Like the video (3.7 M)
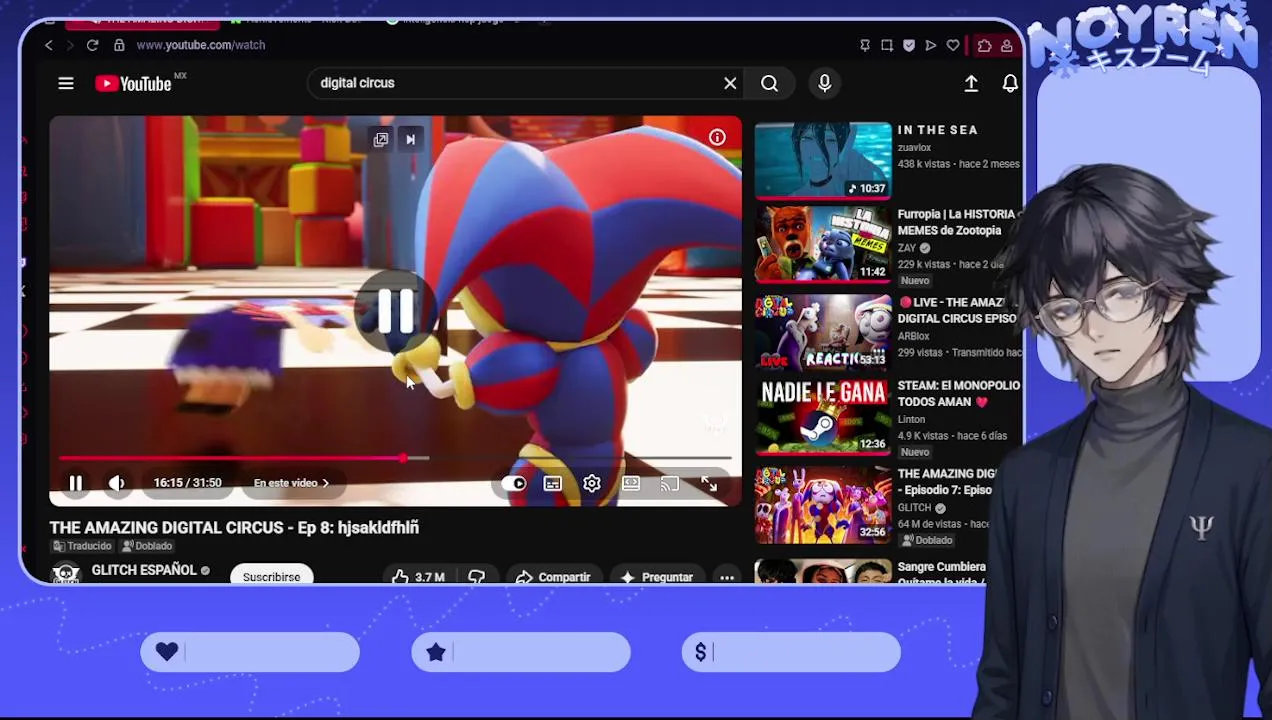Viewport: 1272px width, 720px height. click(x=418, y=577)
